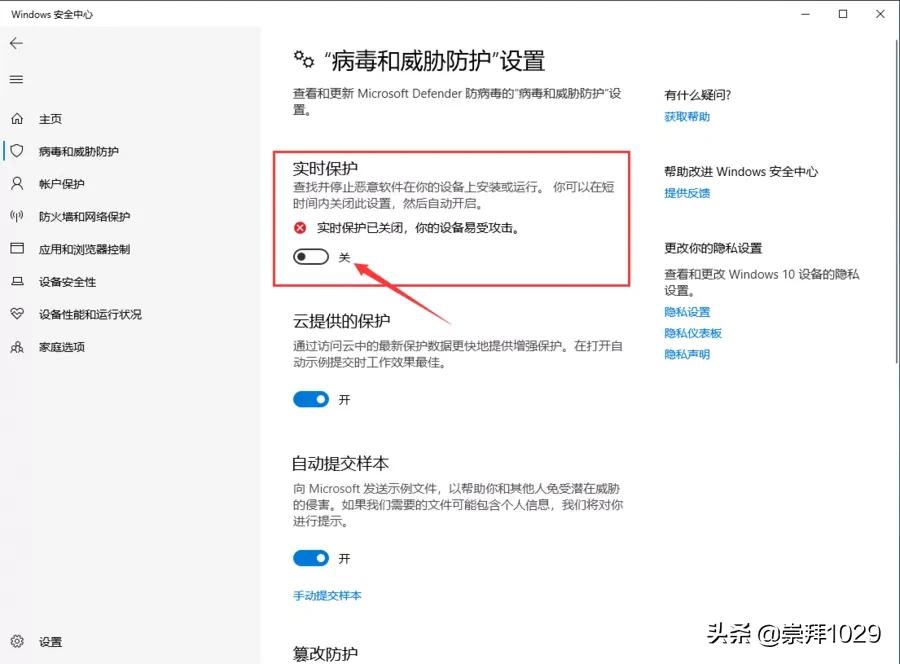Open 防火墙和网络保护 section

click(x=85, y=216)
